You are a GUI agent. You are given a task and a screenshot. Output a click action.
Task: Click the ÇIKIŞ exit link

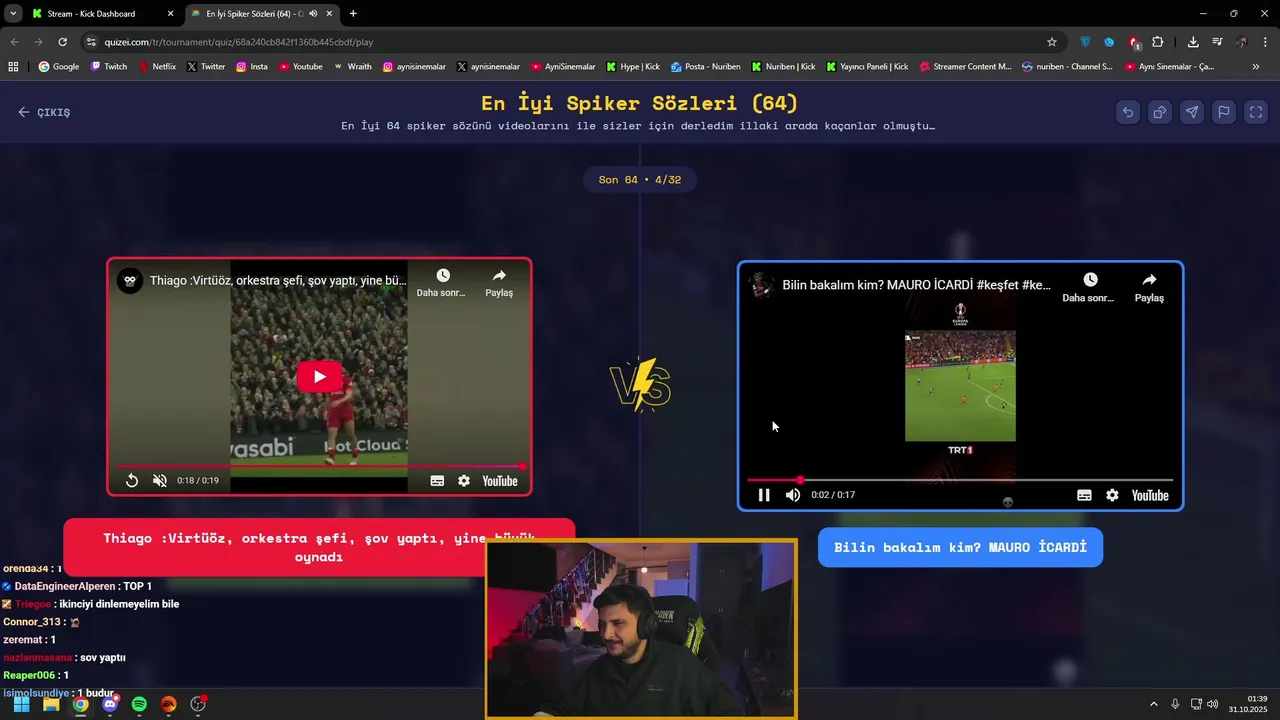(x=44, y=112)
